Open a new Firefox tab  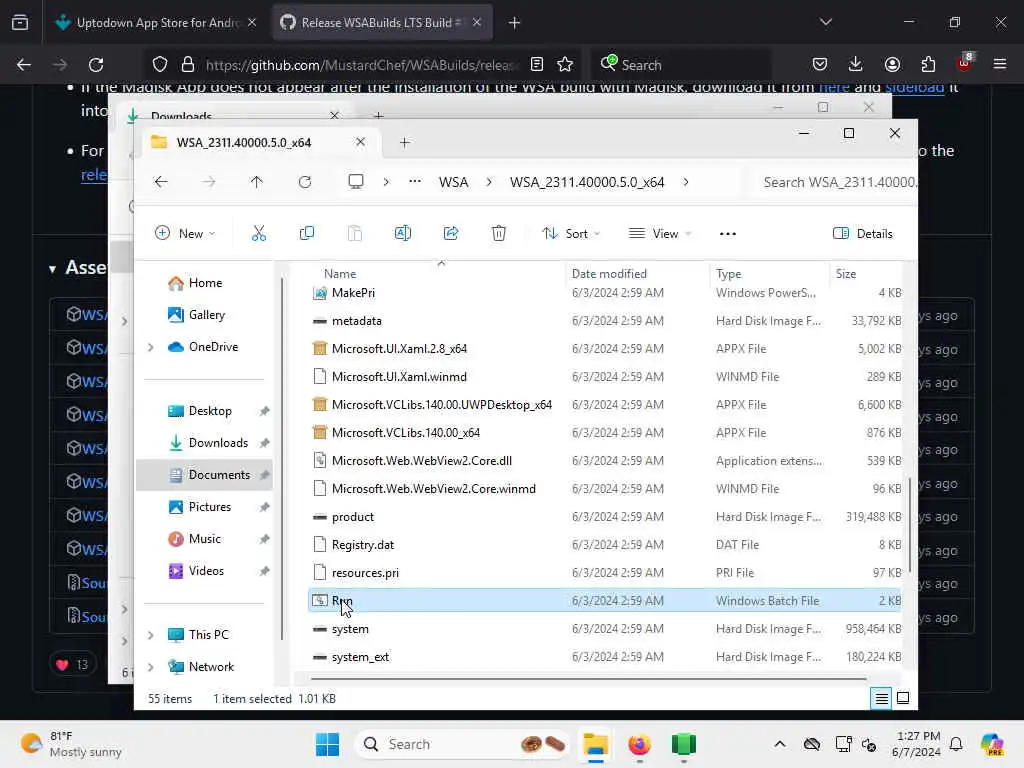coord(515,23)
